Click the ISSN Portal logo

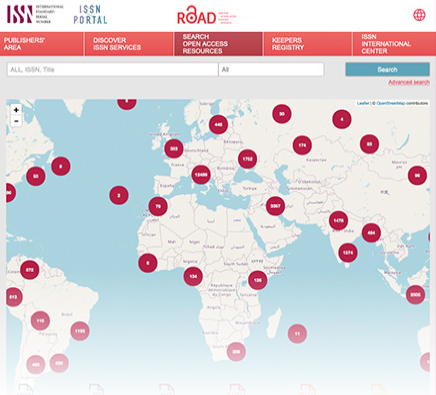coord(90,15)
